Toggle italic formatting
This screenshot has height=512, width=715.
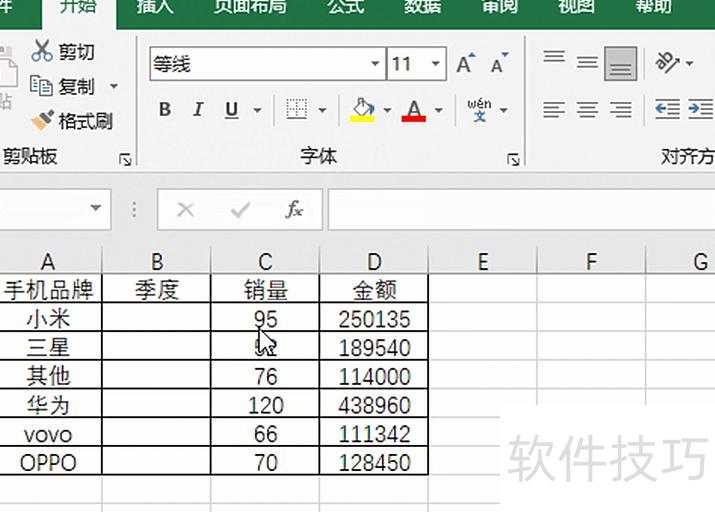(198, 110)
